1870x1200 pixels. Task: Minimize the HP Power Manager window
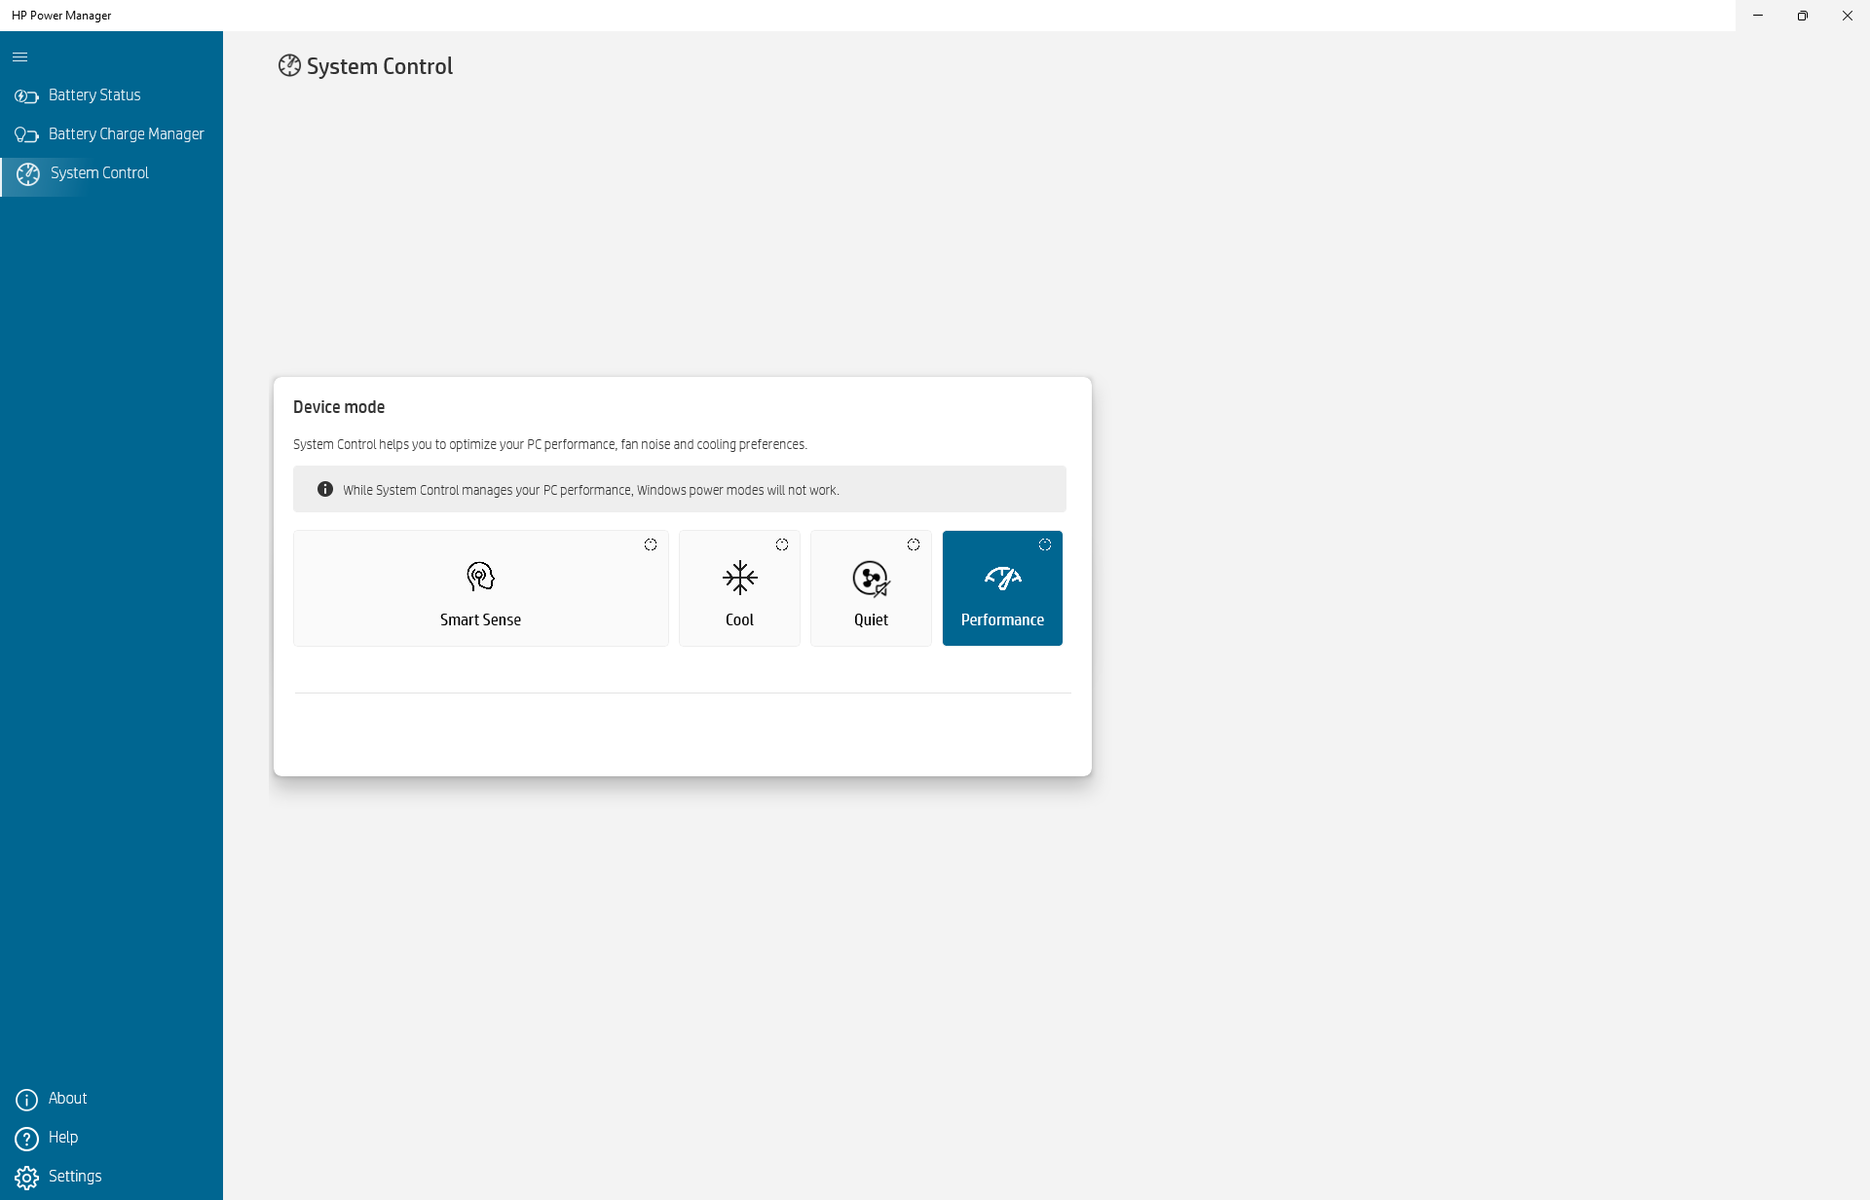coord(1758,16)
